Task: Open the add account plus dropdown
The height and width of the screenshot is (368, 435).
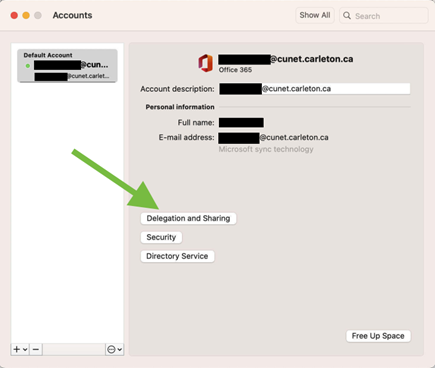Action: click(20, 349)
